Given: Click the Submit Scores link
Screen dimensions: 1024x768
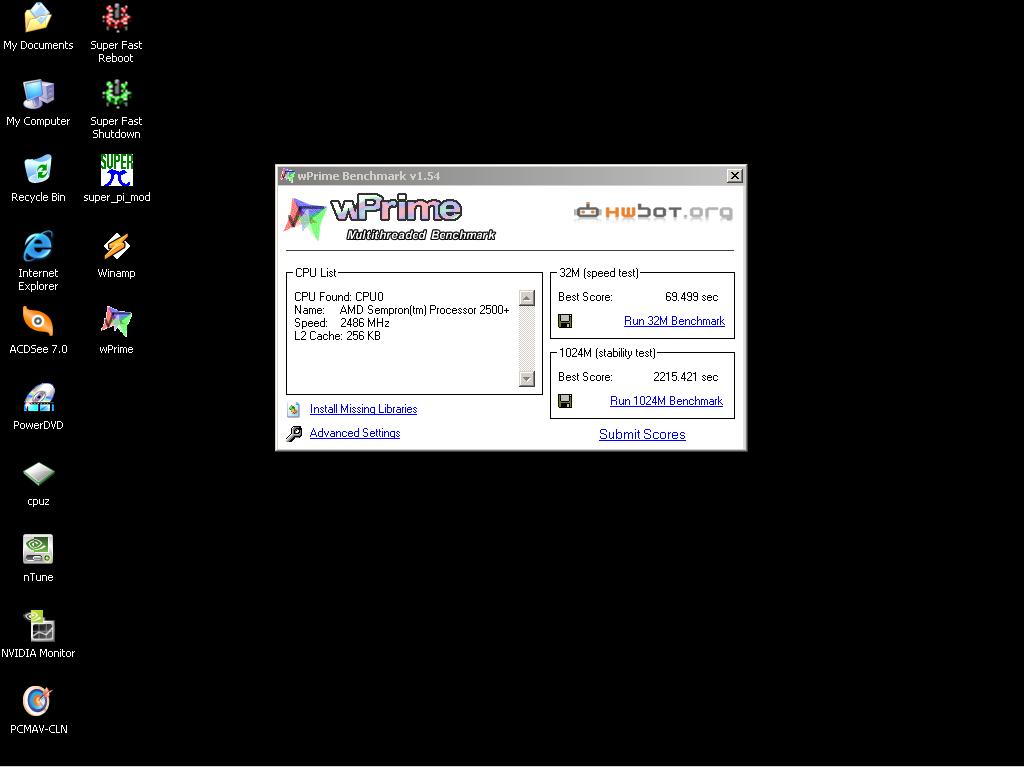Looking at the screenshot, I should click(x=642, y=435).
